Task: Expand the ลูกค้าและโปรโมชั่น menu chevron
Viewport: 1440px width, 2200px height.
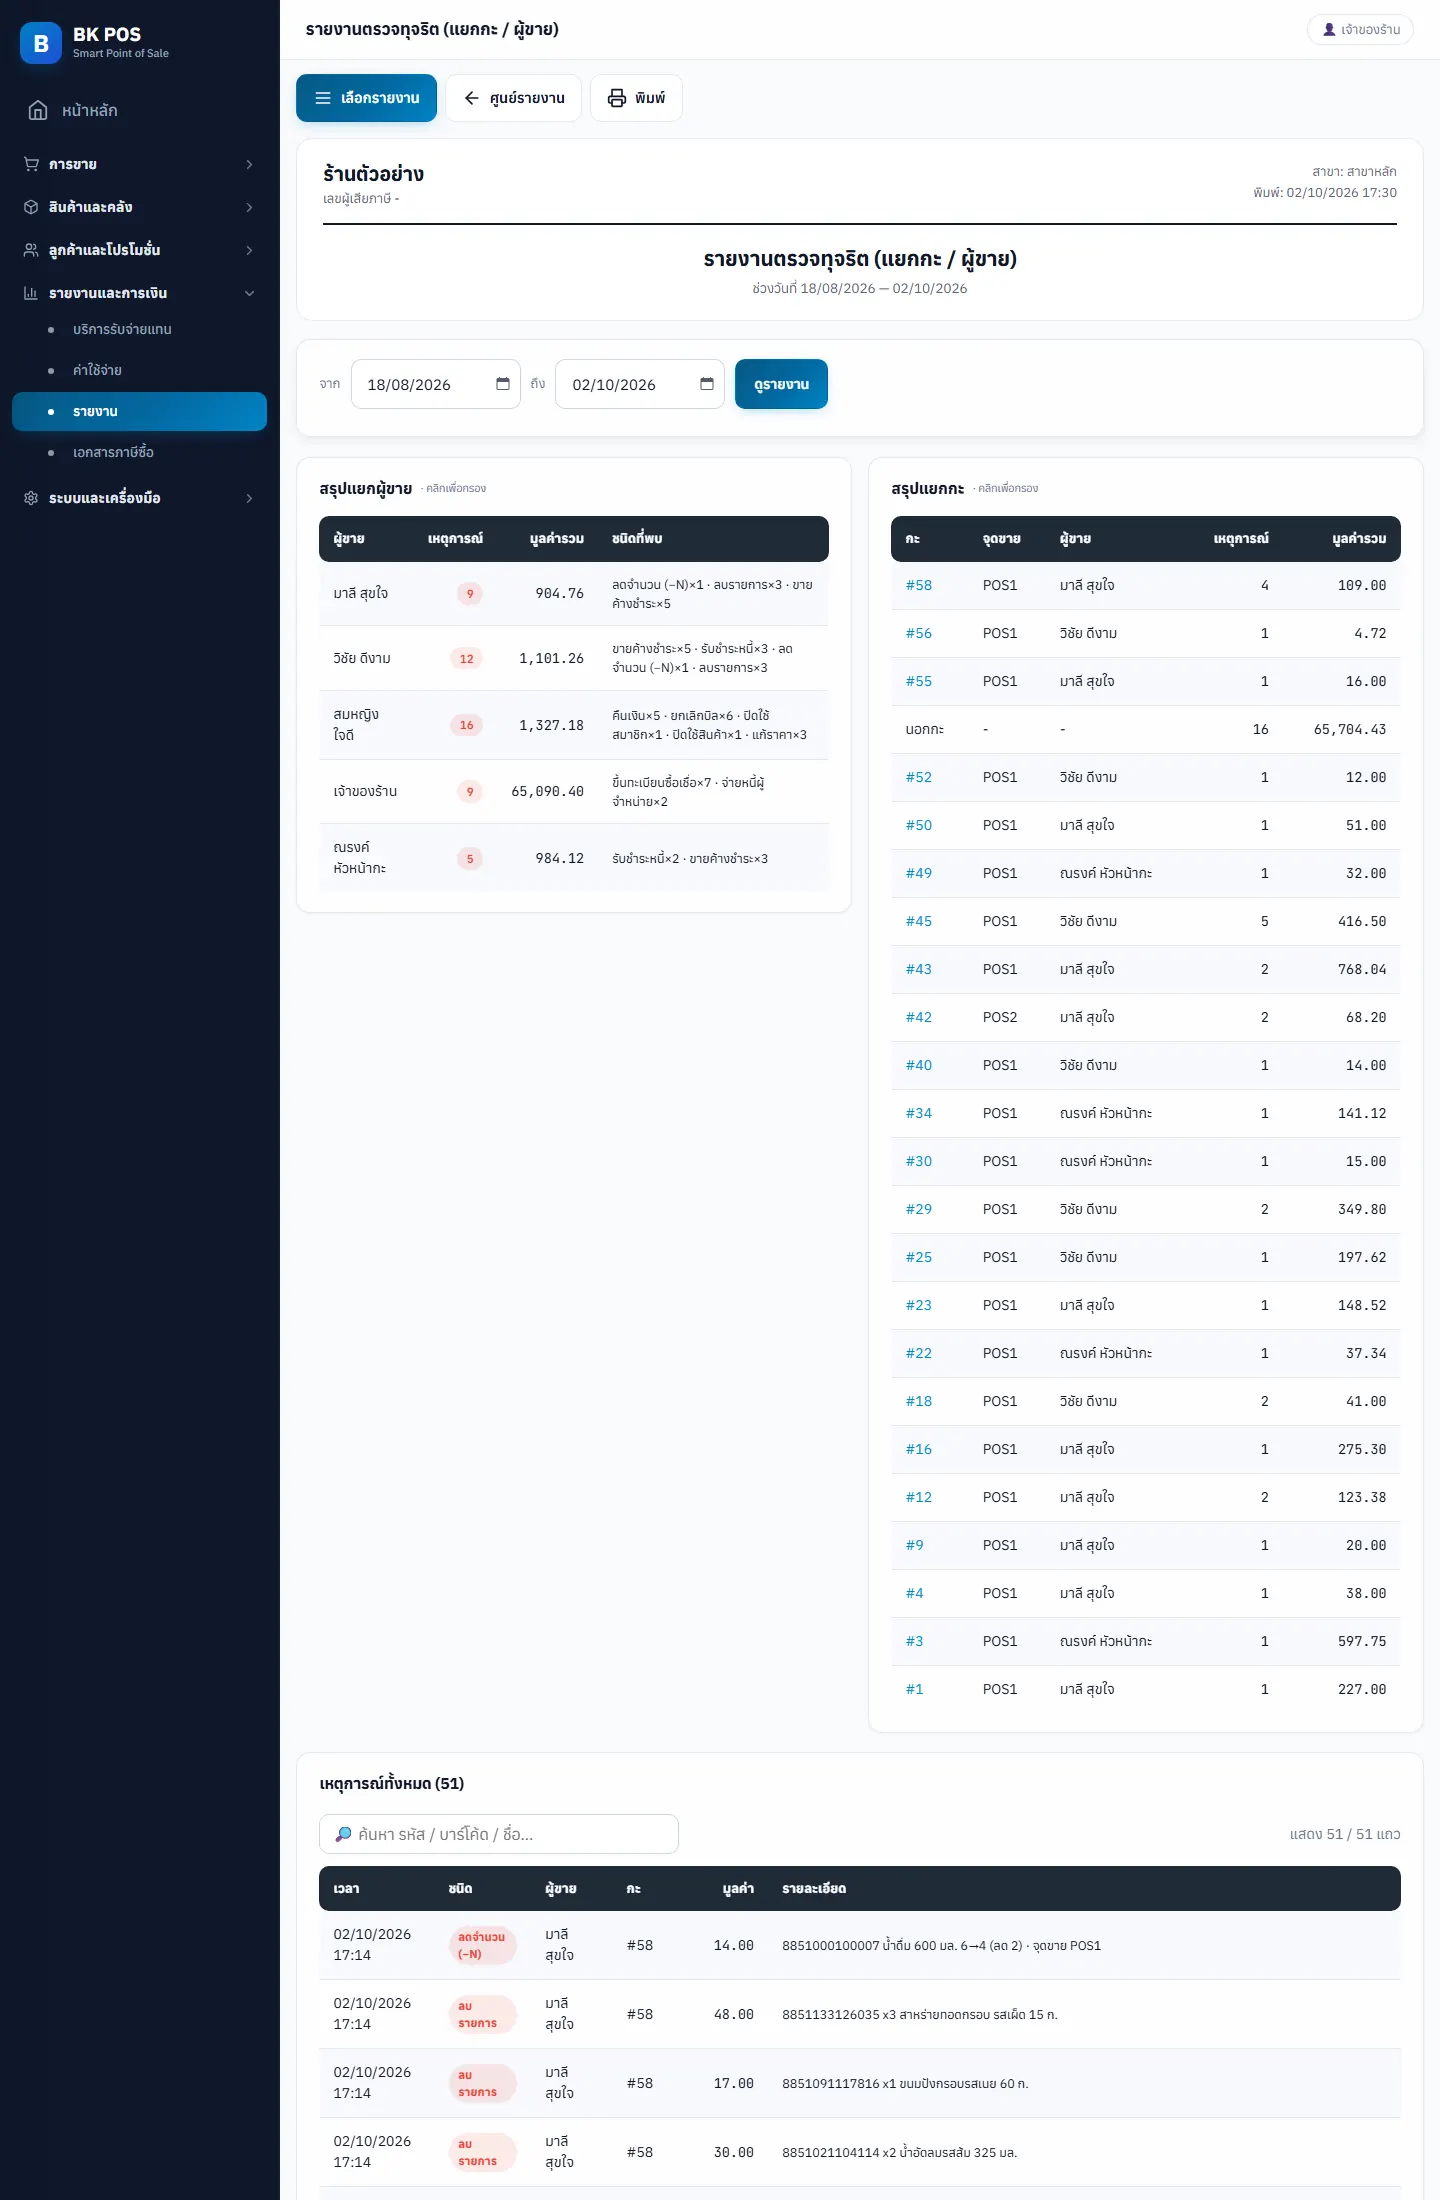Action: click(249, 250)
